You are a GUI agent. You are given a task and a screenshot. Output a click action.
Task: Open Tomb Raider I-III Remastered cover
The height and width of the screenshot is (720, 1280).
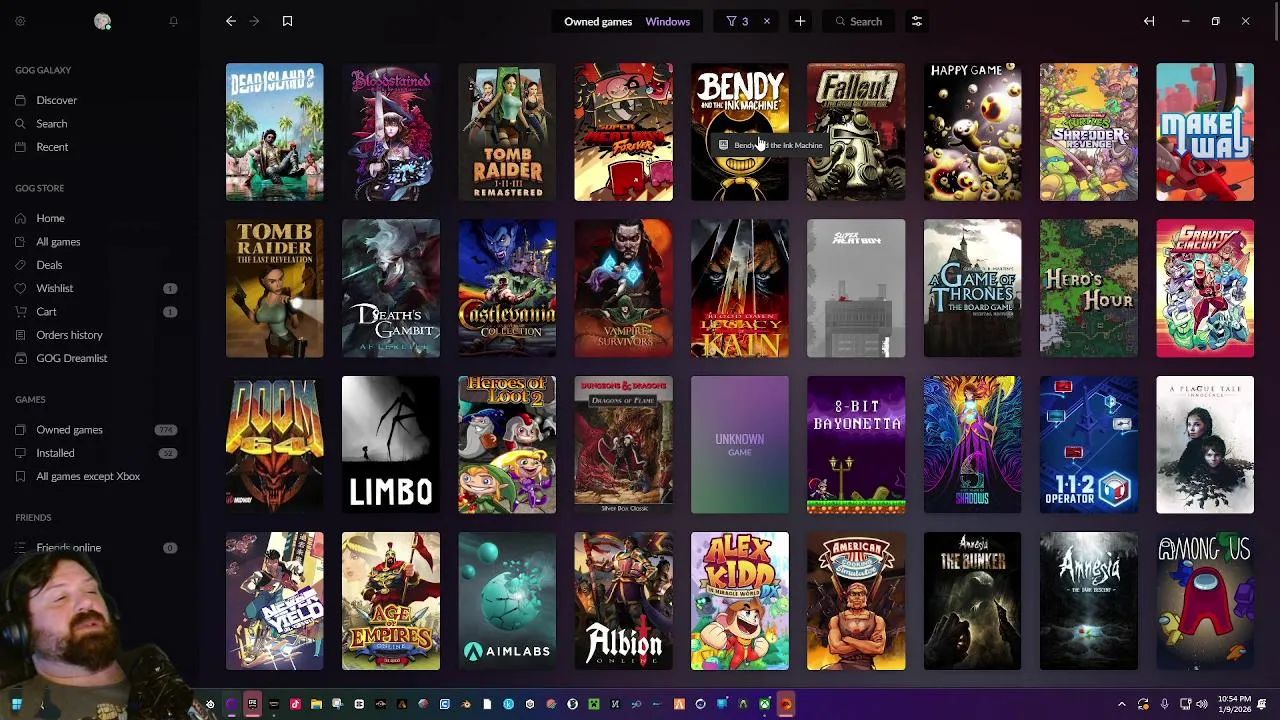(507, 132)
